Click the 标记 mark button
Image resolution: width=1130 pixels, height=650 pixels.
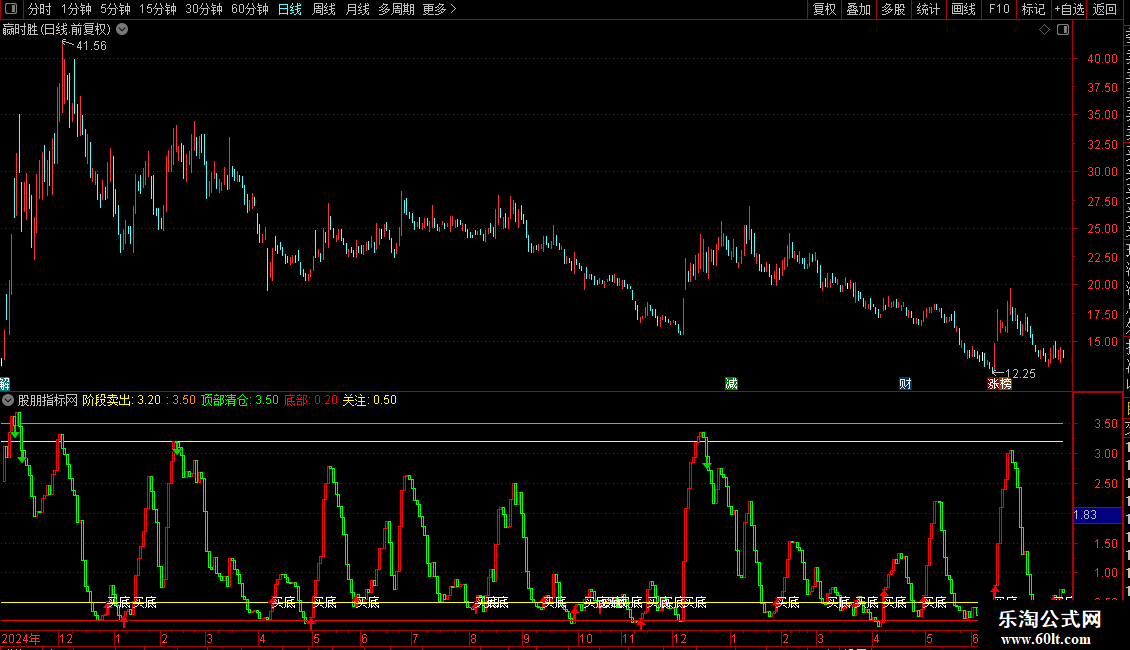tap(1033, 9)
